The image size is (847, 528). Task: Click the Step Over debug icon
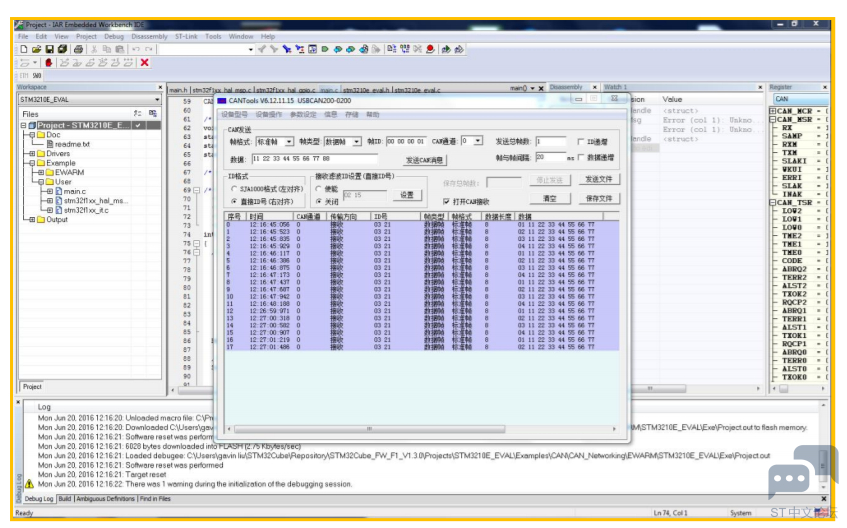tap(64, 63)
